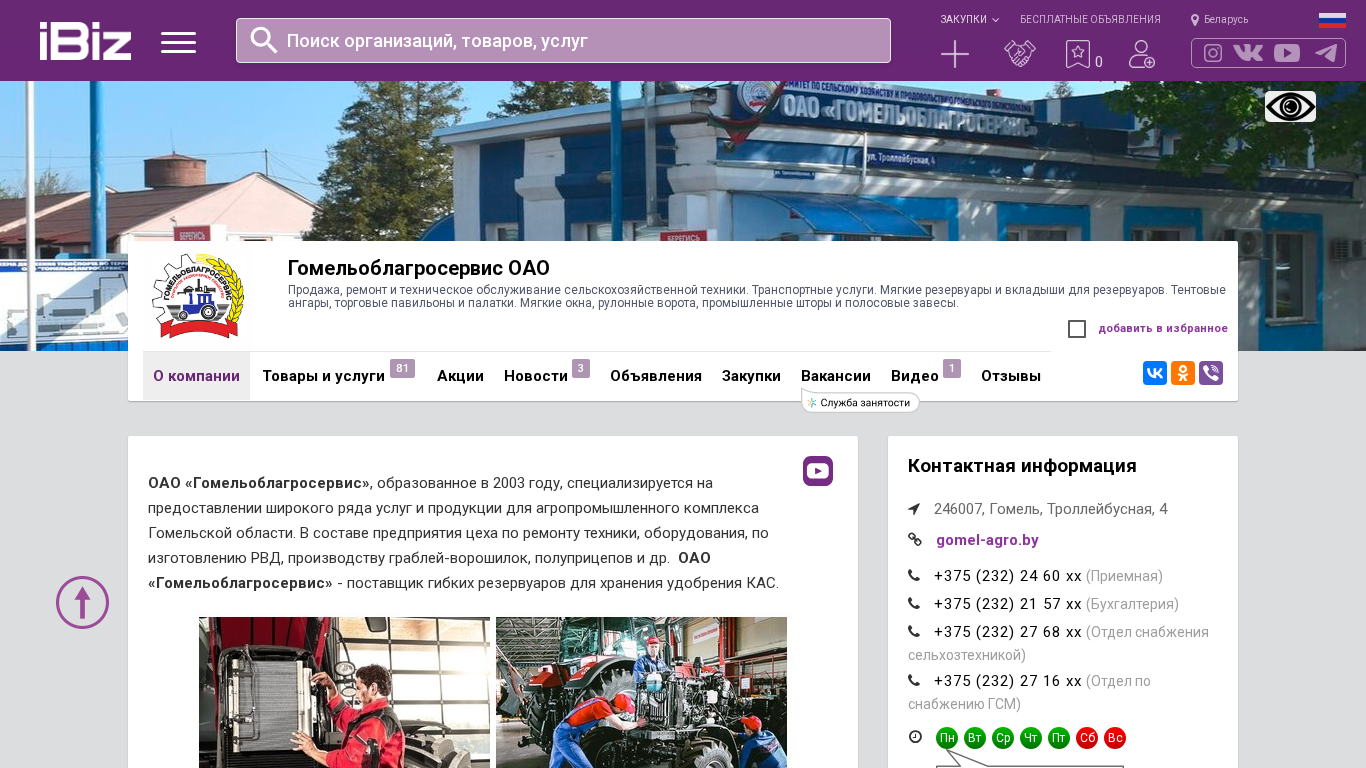Open the hamburger main menu
The image size is (1366, 768).
[179, 42]
